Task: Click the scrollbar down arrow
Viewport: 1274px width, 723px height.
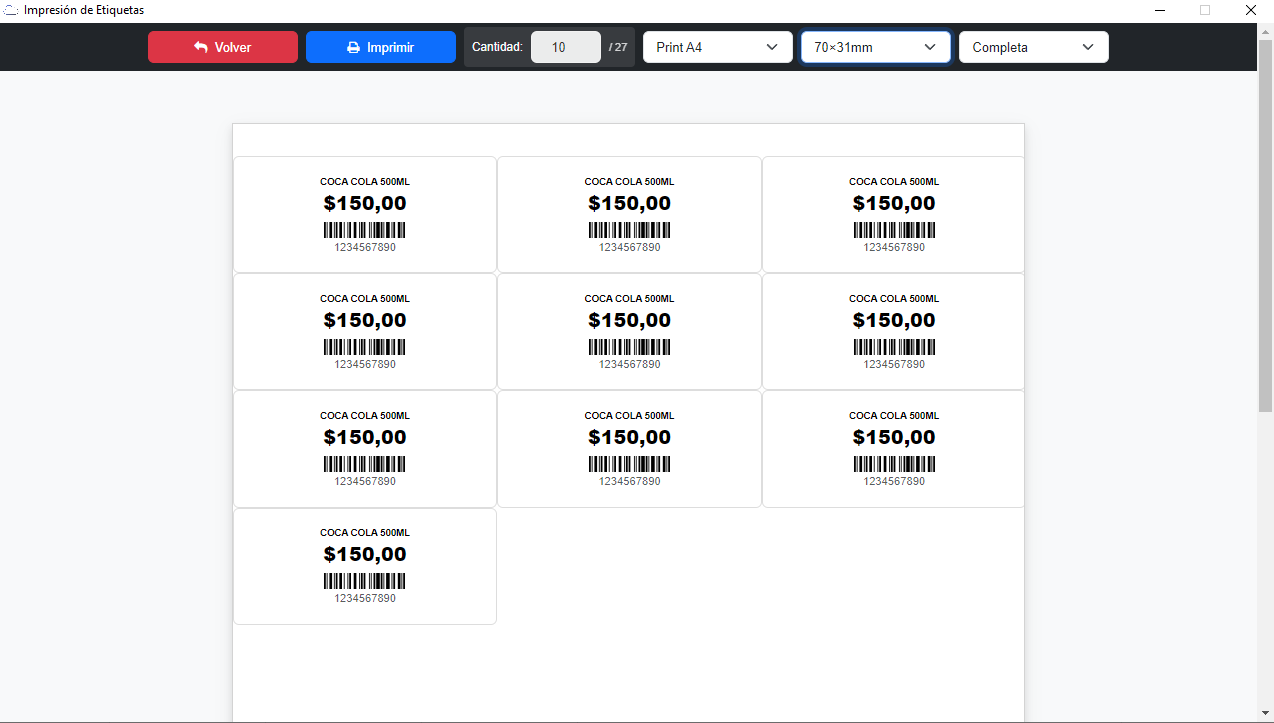Action: pos(1265,714)
